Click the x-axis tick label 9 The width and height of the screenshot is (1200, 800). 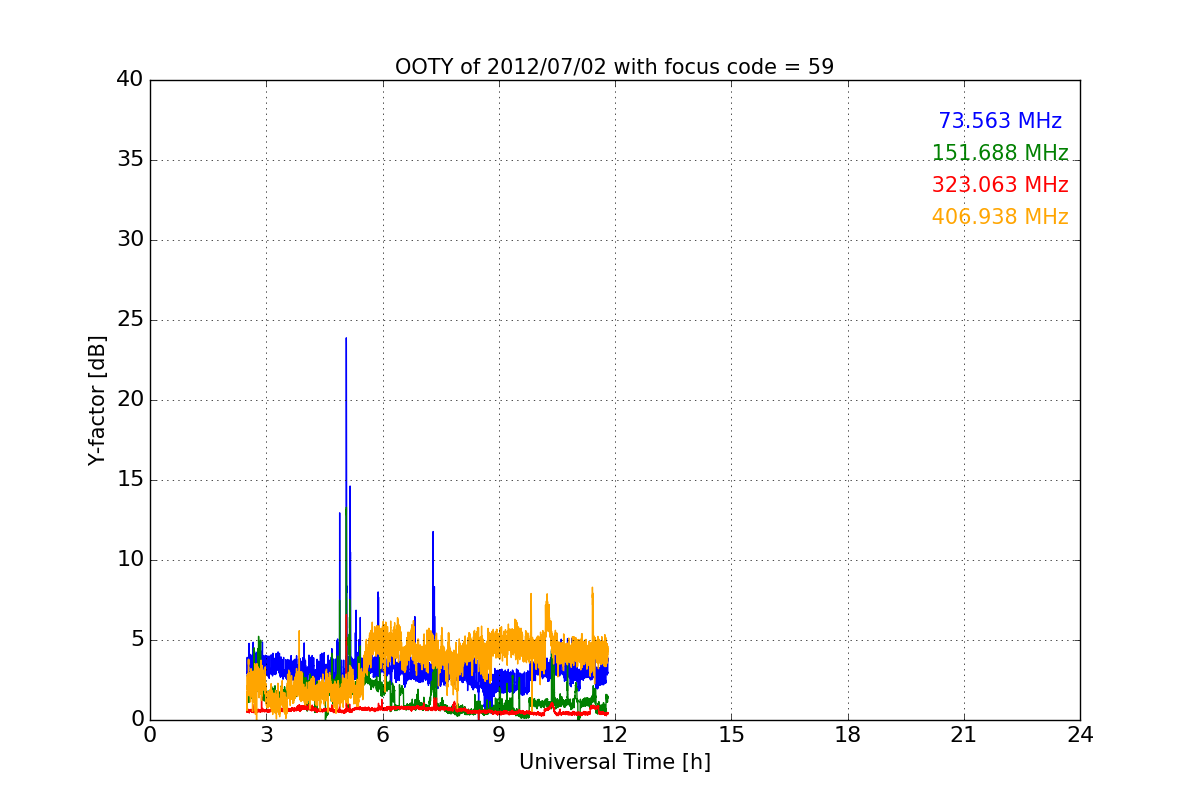pos(499,735)
